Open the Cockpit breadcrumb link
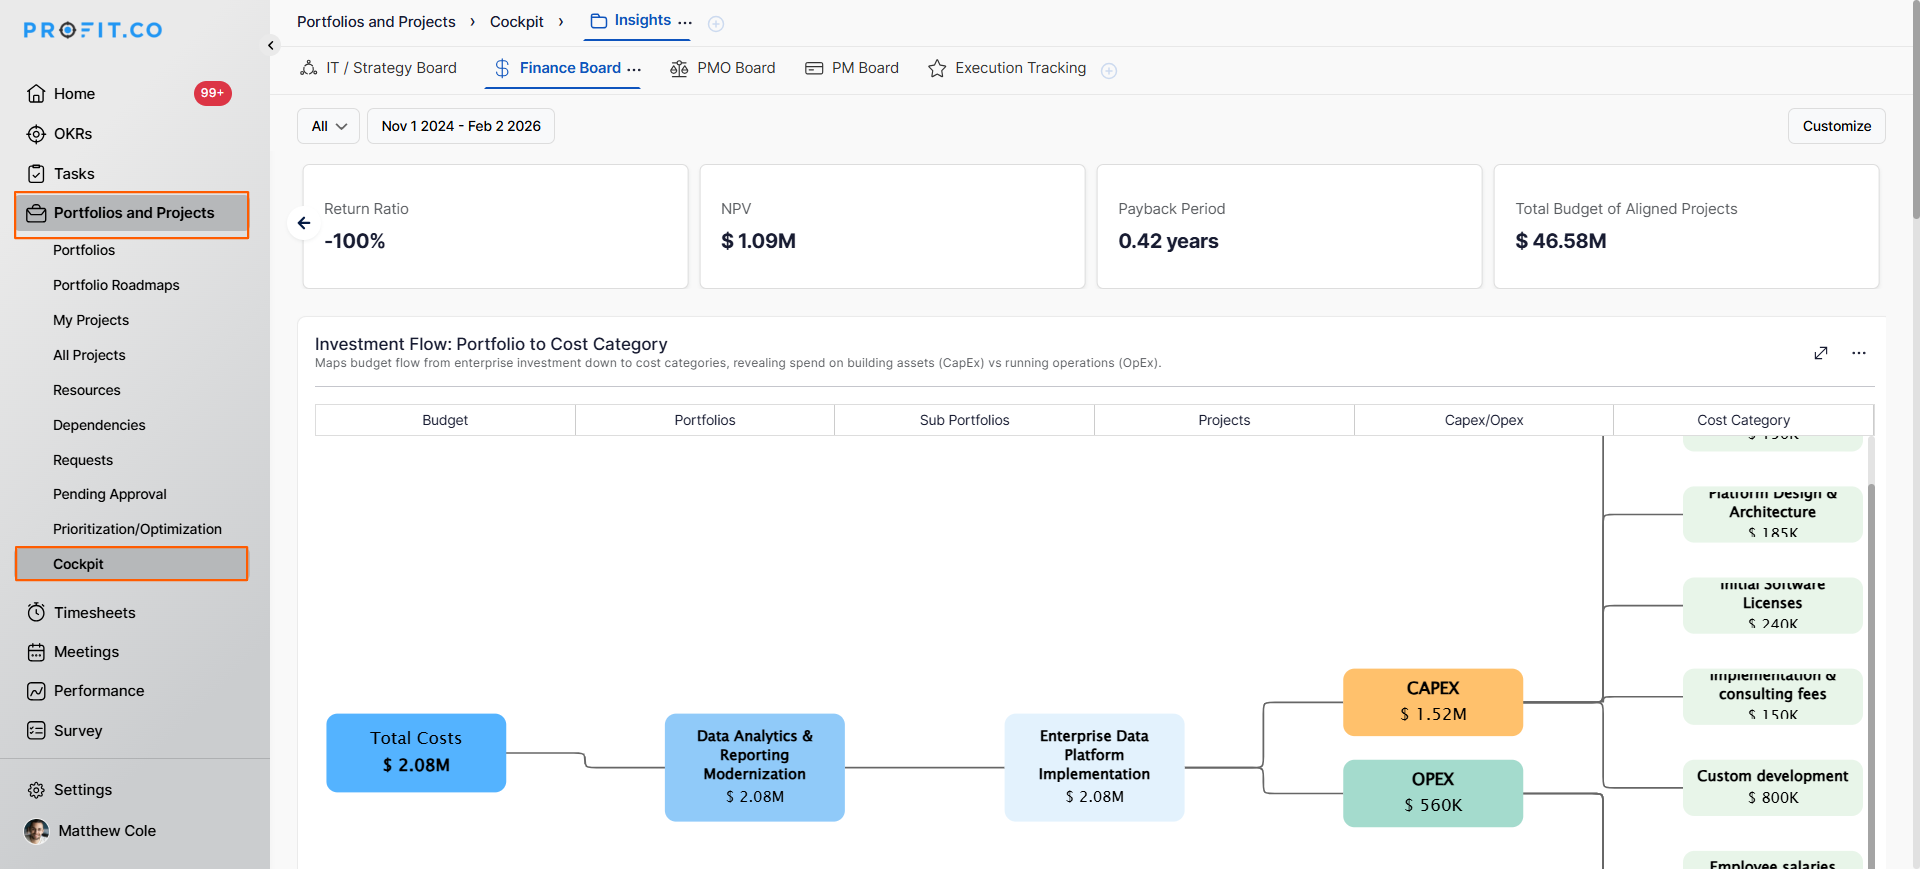Image resolution: width=1920 pixels, height=869 pixels. (x=516, y=22)
